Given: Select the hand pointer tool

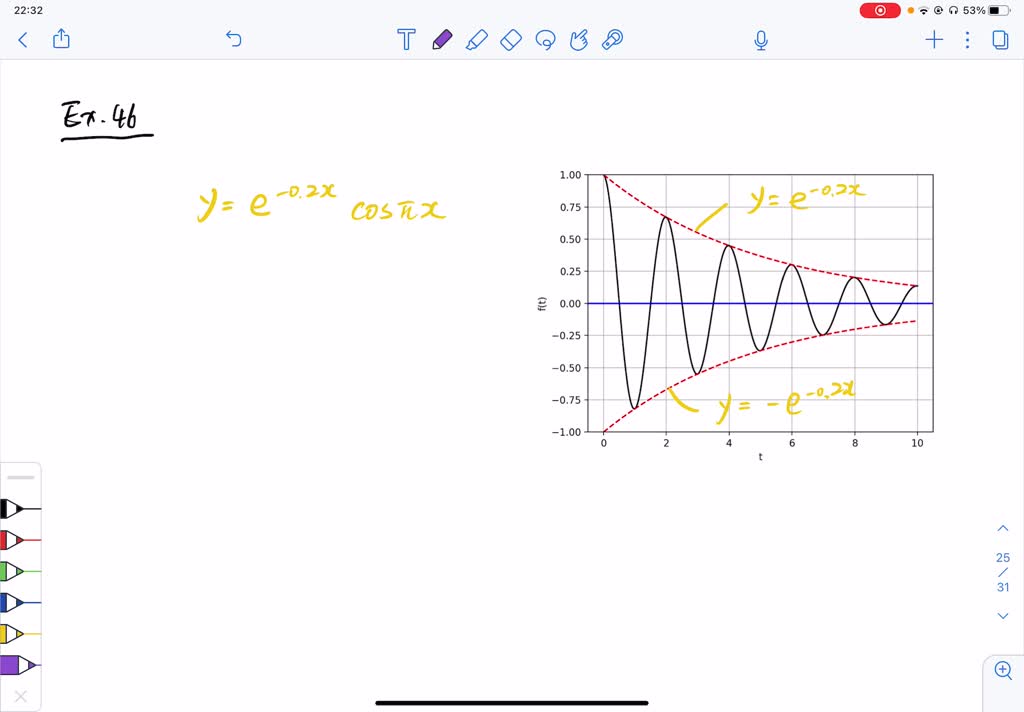Looking at the screenshot, I should click(579, 40).
